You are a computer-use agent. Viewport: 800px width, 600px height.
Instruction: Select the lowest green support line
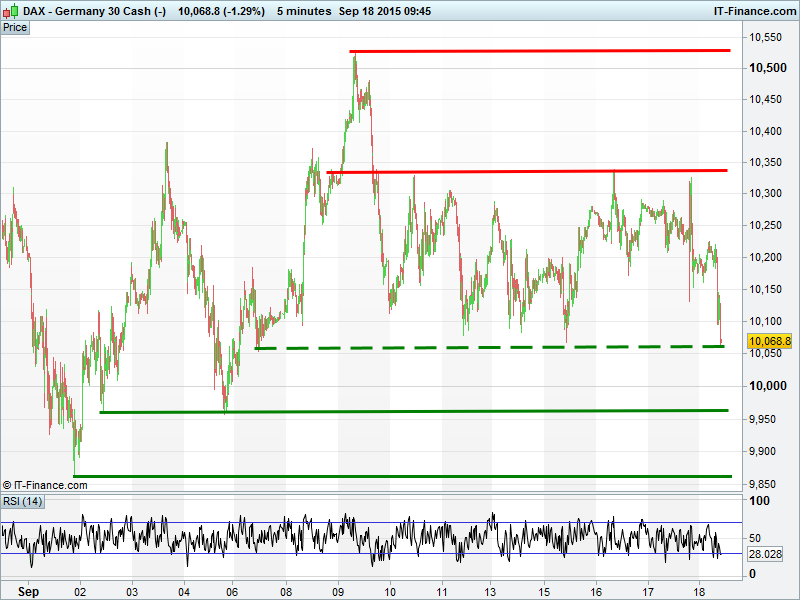pos(400,476)
